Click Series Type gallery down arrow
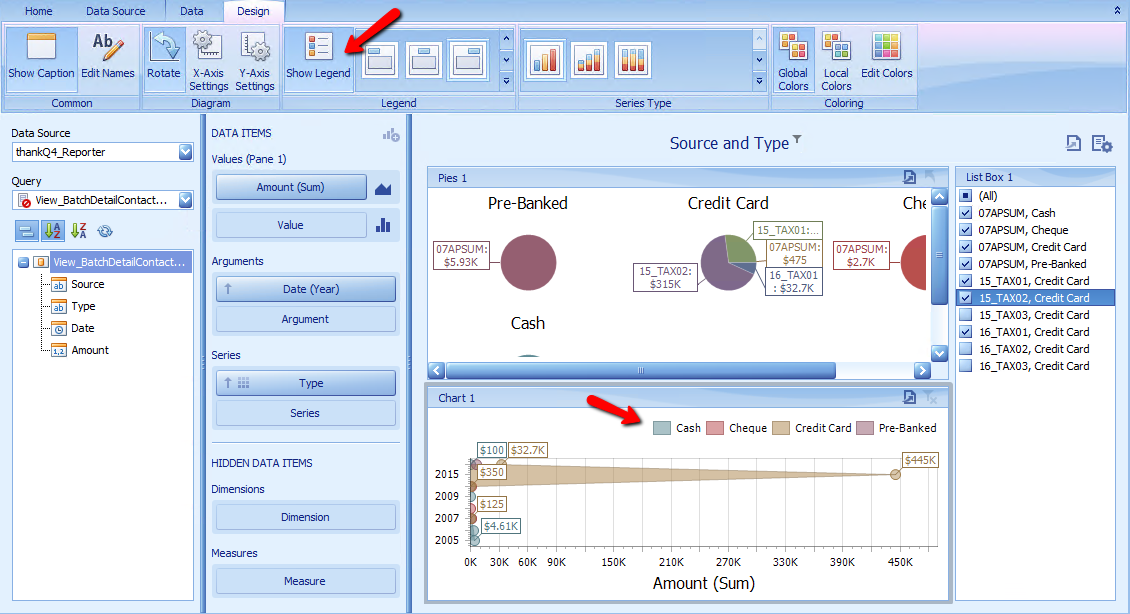Viewport: 1130px width, 614px height. (759, 60)
